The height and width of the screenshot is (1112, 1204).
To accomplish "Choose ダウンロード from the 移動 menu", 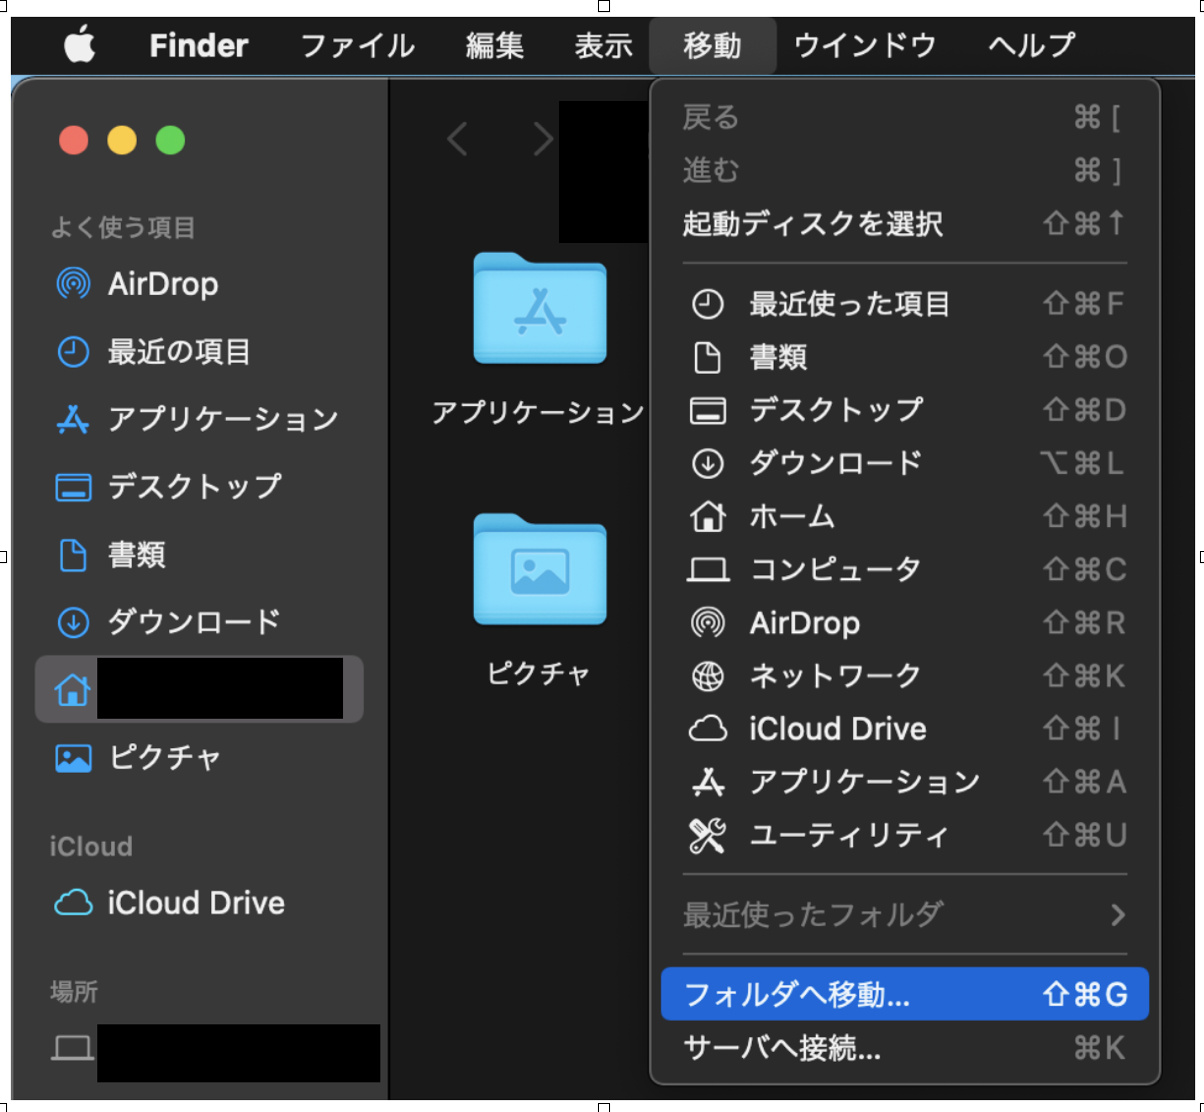I will 905,463.
